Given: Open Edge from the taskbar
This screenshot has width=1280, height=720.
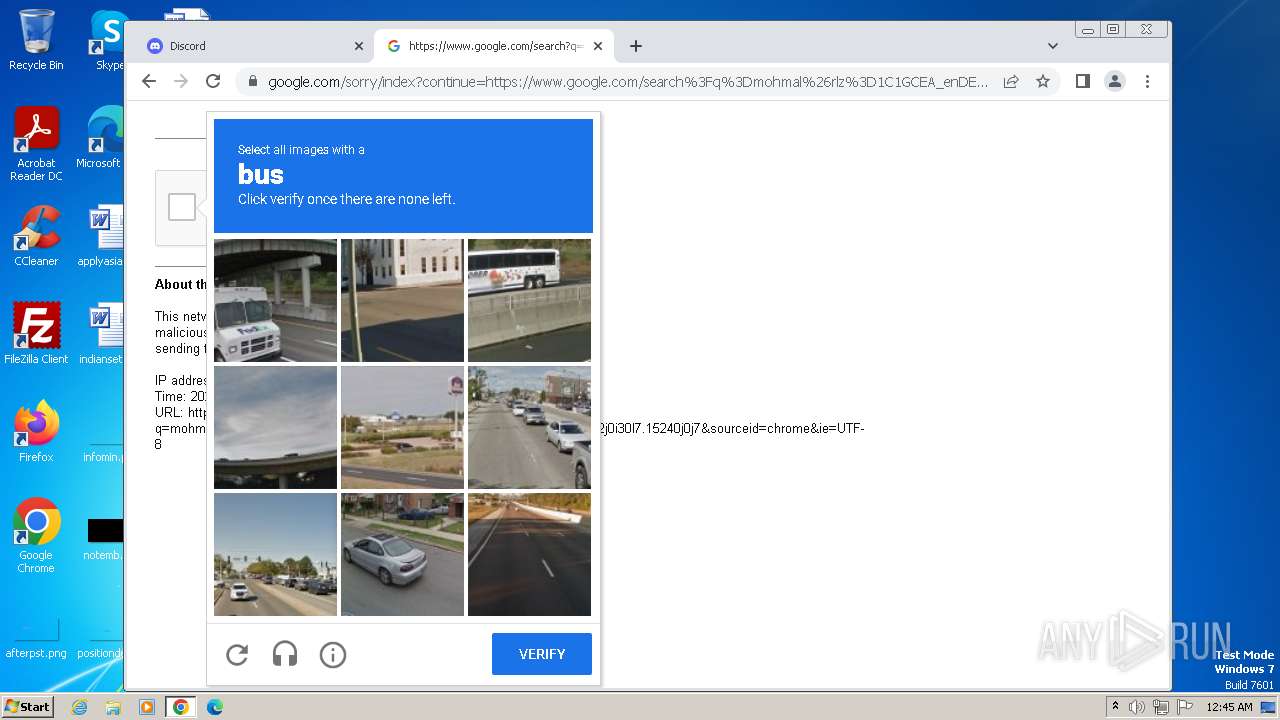Looking at the screenshot, I should pos(214,707).
